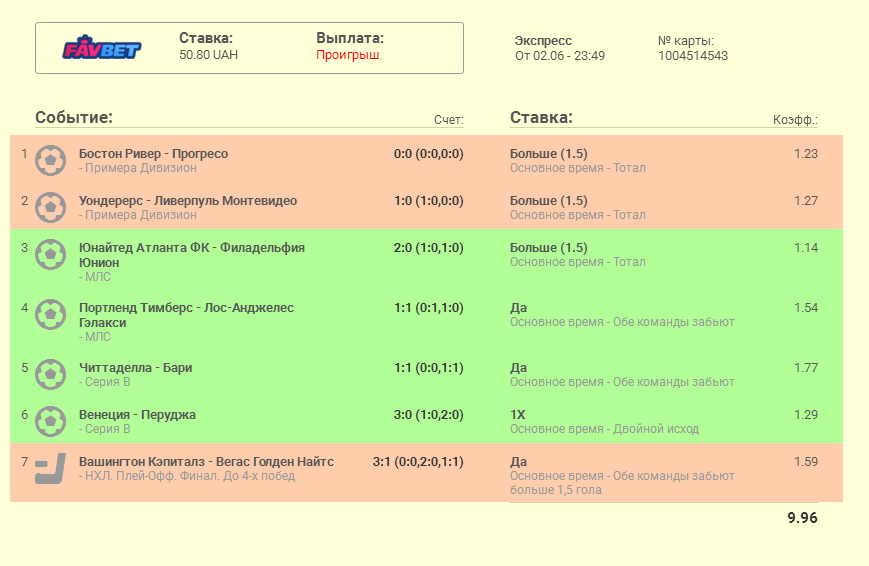
Task: Click coefficient 1.29
Action: pos(806,415)
